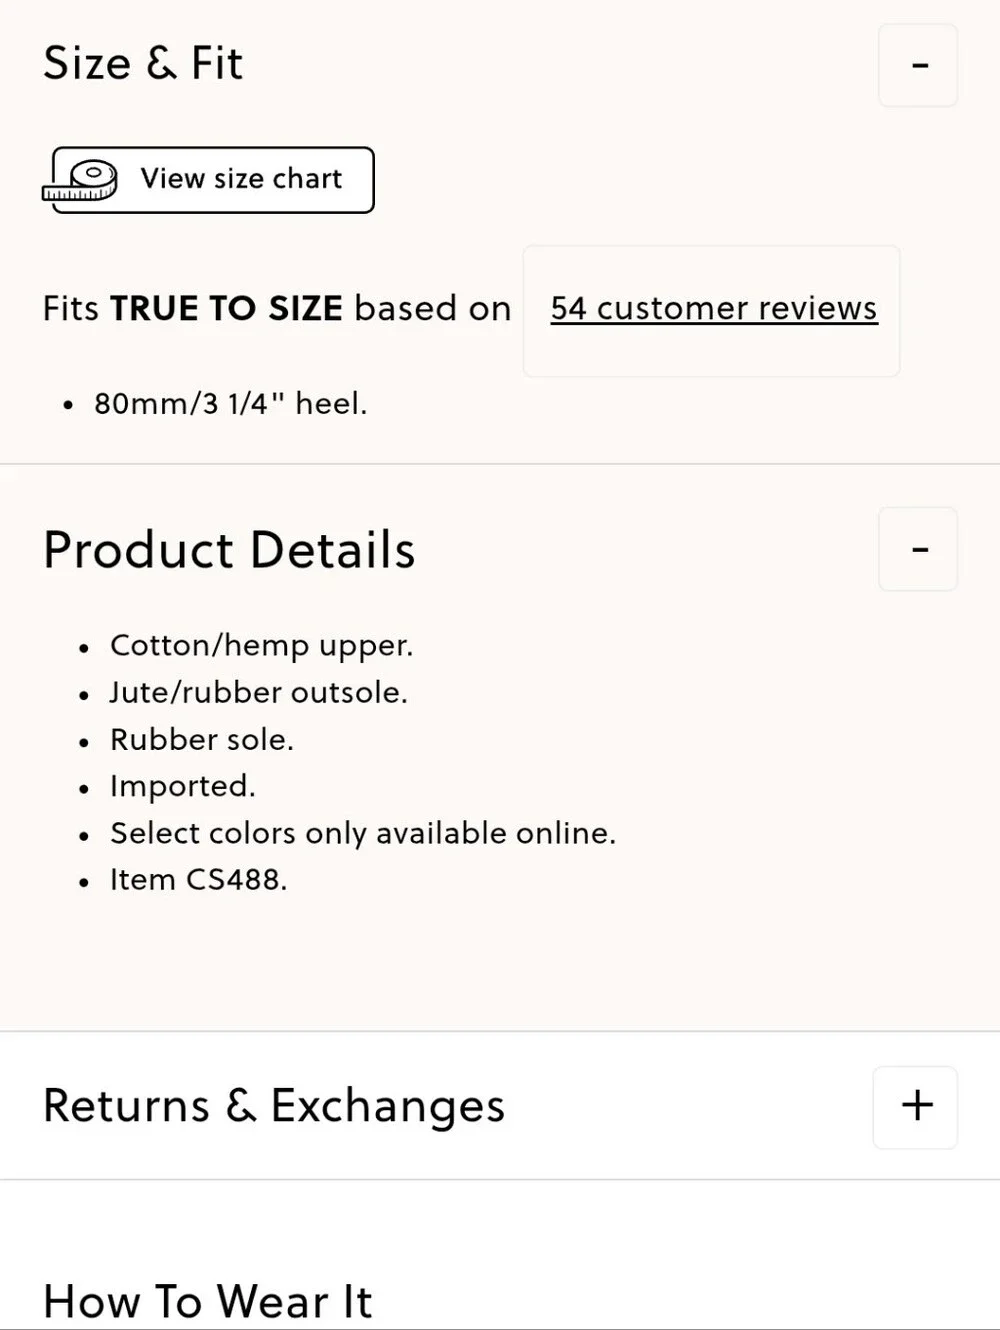Click the Size & Fit heading
The height and width of the screenshot is (1330, 1000).
point(143,63)
